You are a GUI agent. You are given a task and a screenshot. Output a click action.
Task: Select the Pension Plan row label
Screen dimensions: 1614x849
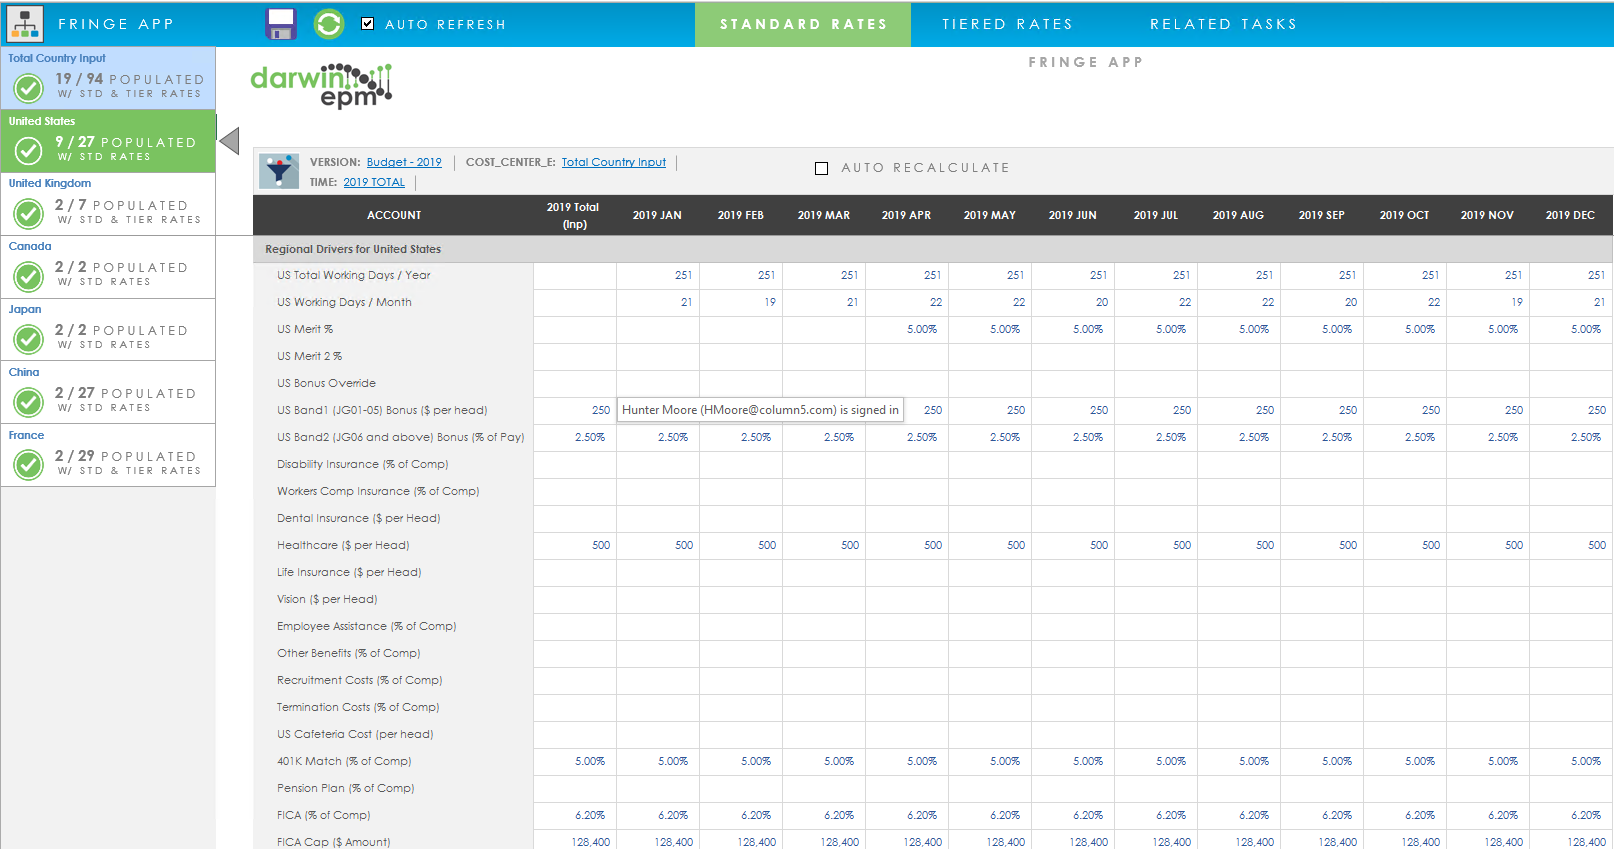coord(345,788)
